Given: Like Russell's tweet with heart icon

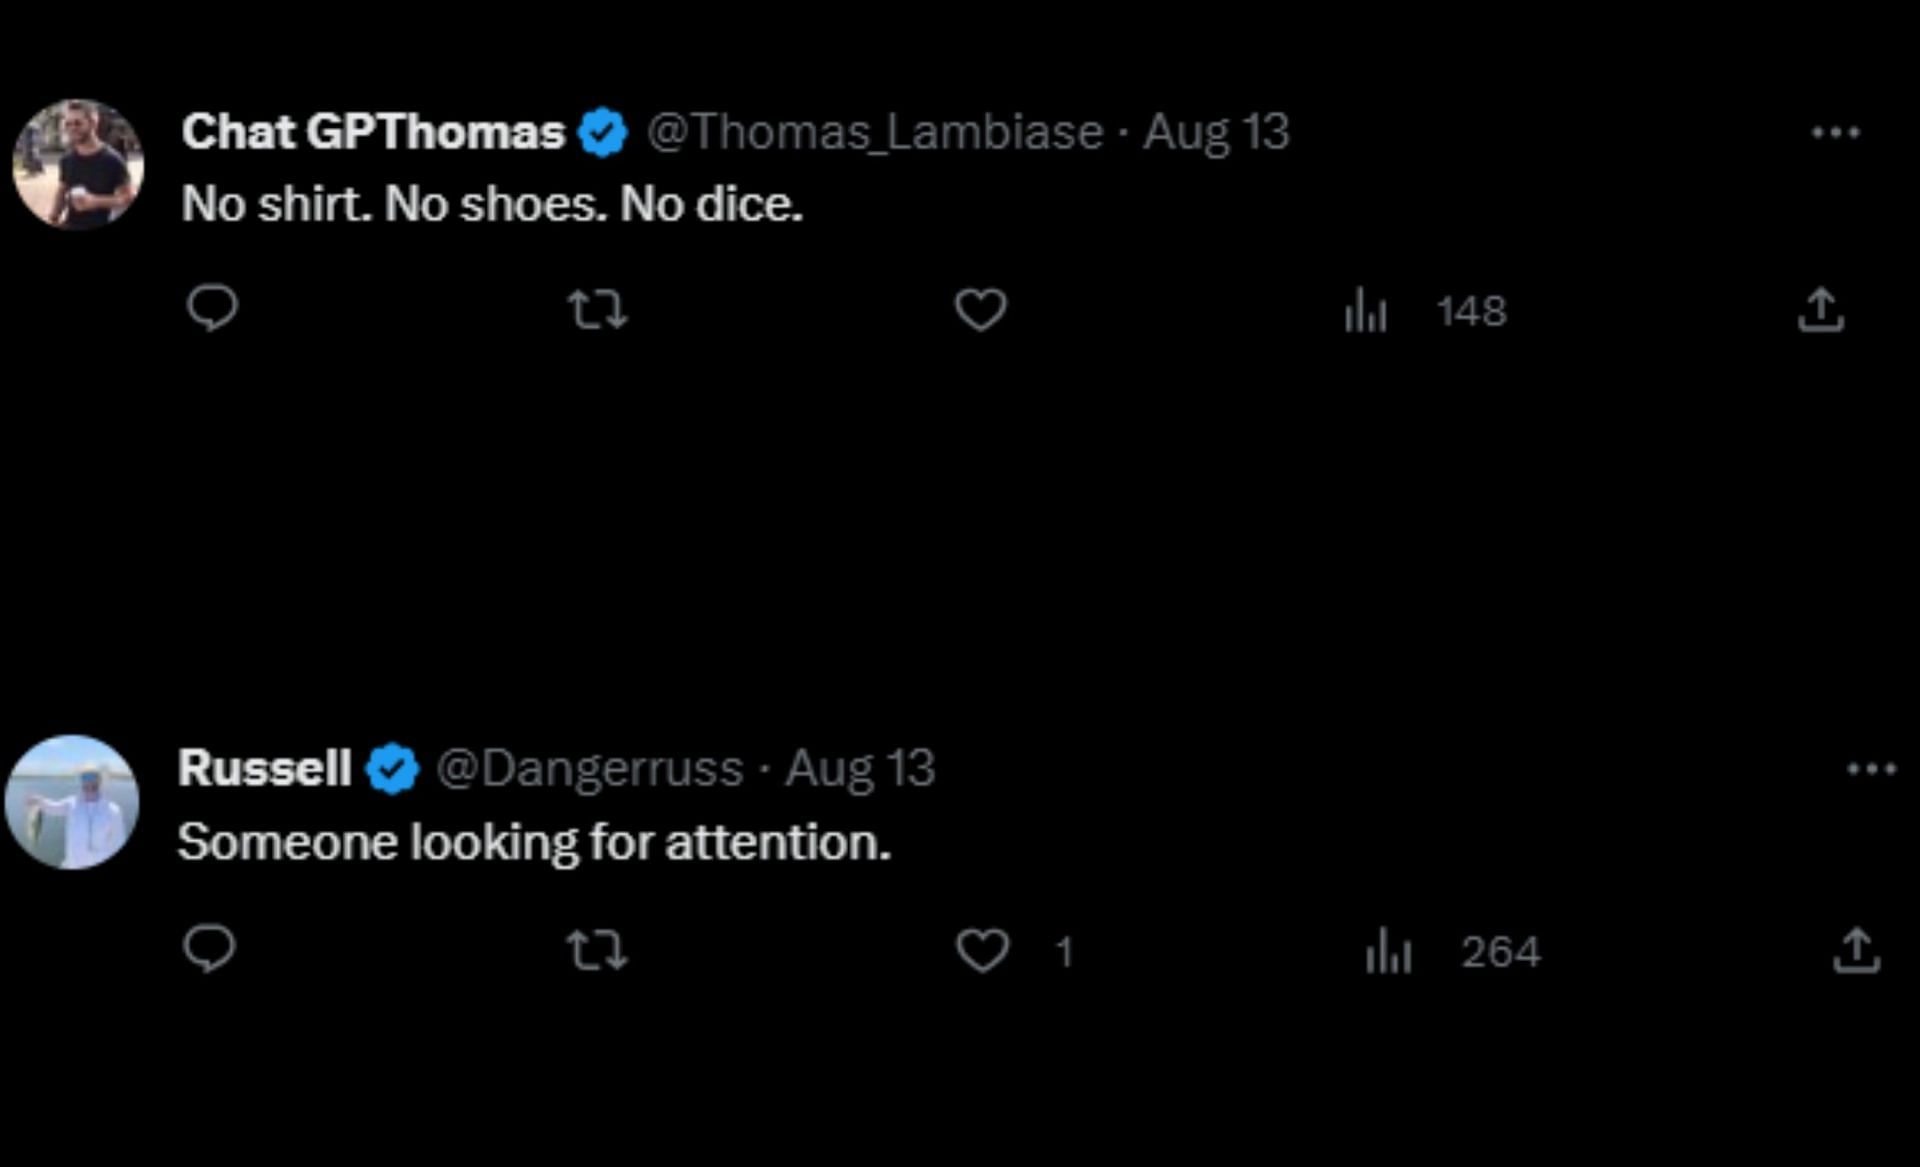Looking at the screenshot, I should (x=982, y=949).
